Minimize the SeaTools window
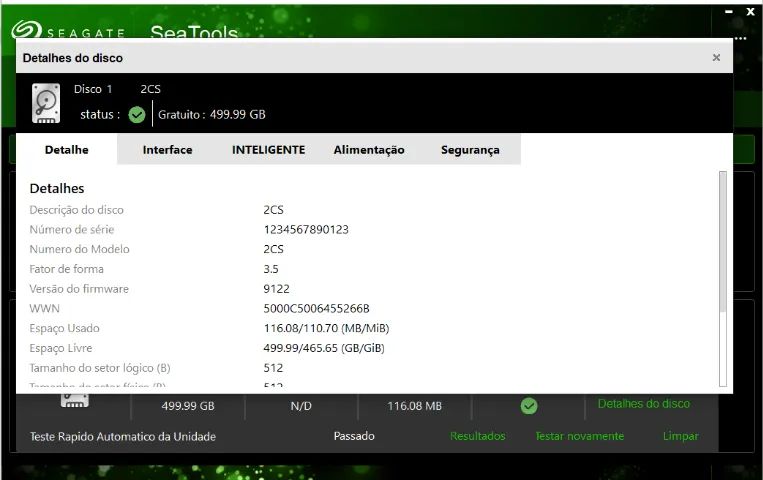The image size is (763, 480). [x=728, y=12]
